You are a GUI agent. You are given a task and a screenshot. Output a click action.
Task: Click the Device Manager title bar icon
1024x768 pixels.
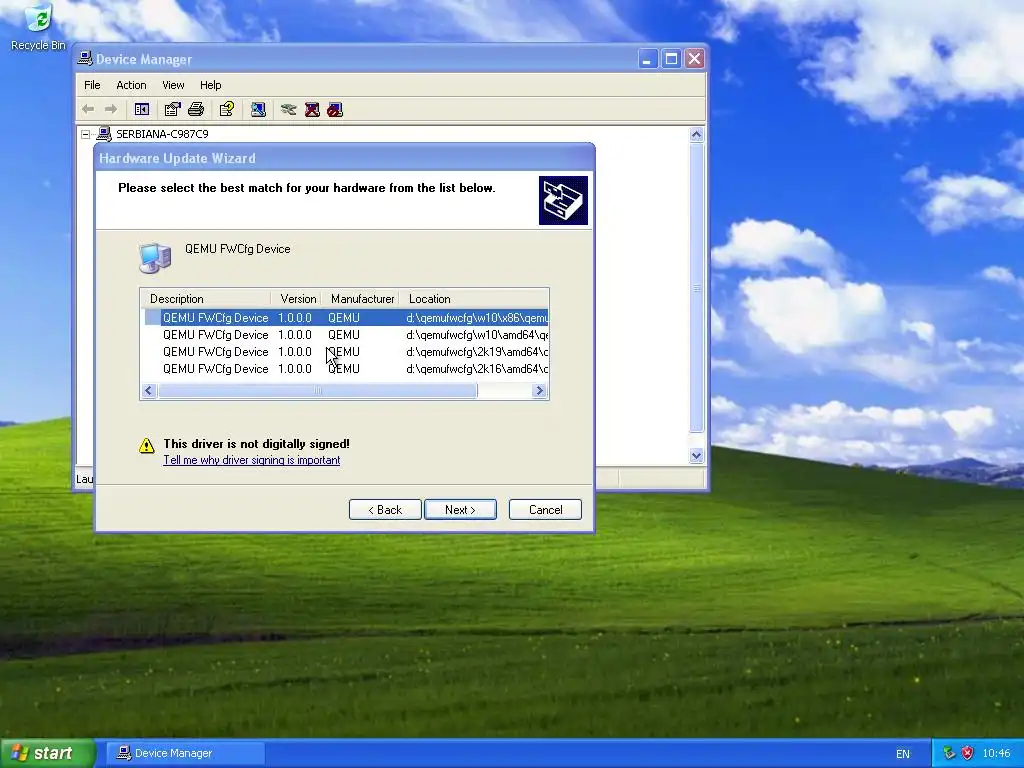tap(85, 59)
